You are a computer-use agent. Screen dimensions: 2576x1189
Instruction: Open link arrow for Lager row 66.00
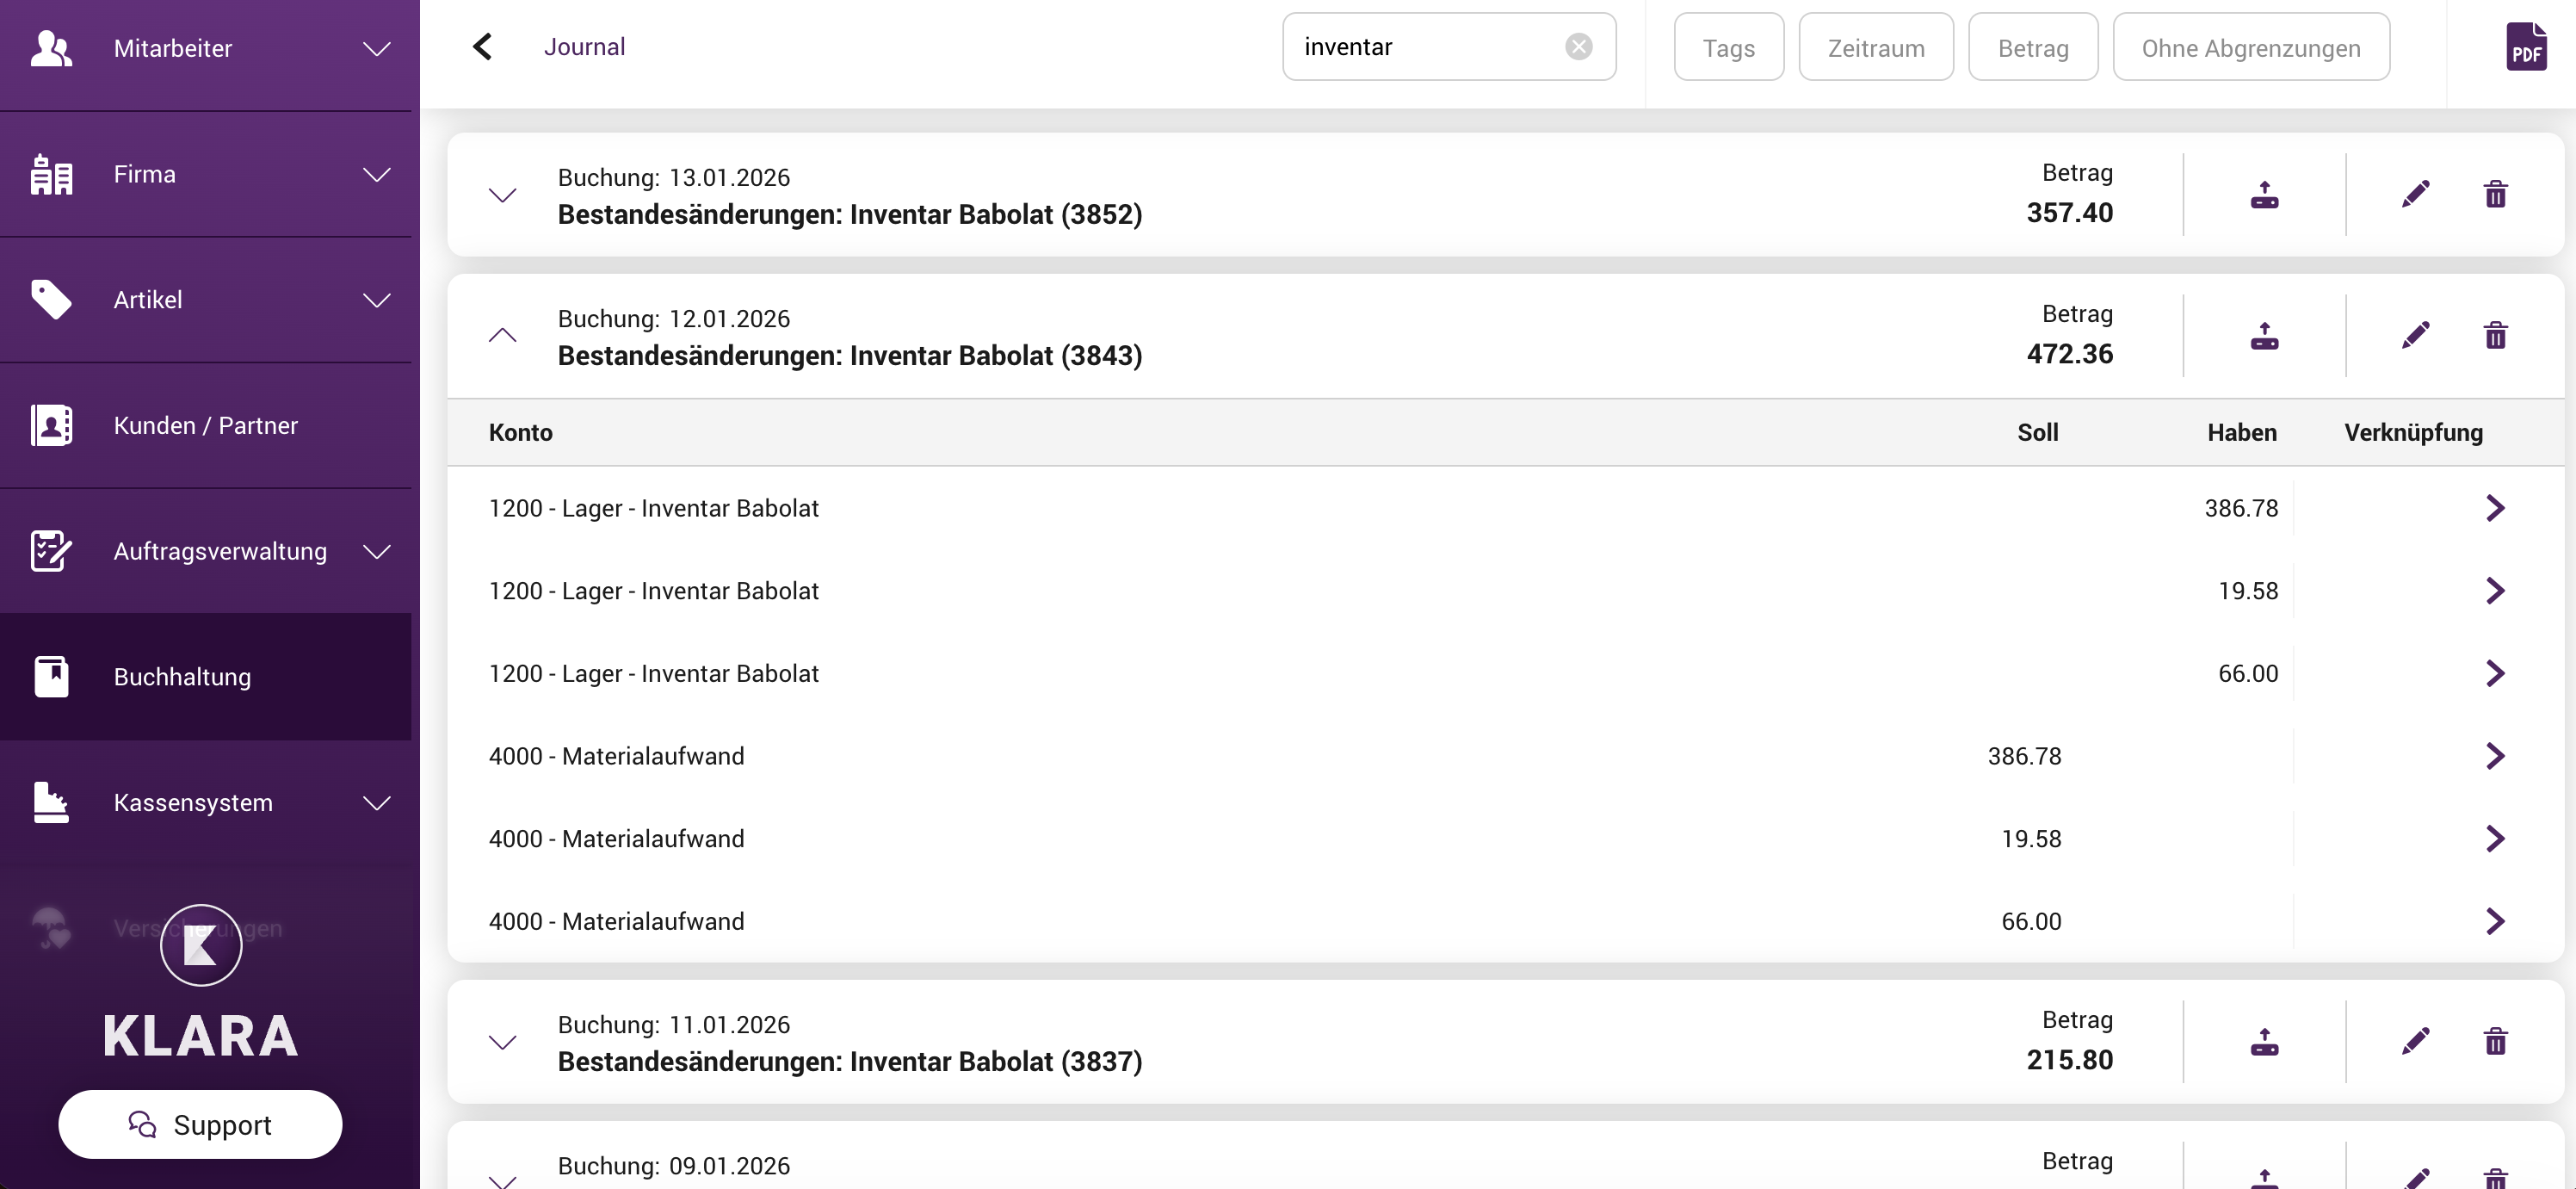point(2495,674)
